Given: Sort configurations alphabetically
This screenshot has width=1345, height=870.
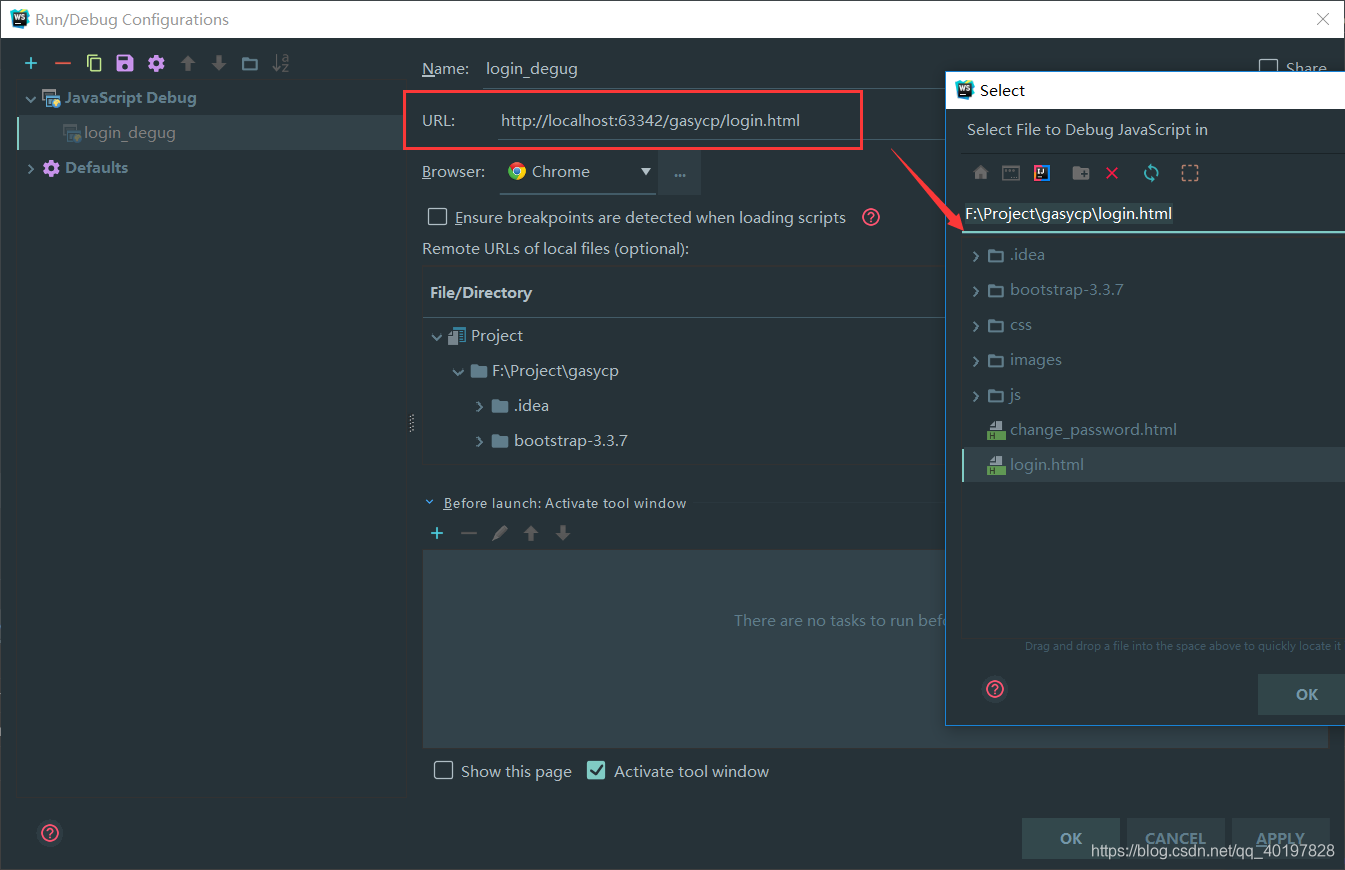Looking at the screenshot, I should pyautogui.click(x=280, y=62).
